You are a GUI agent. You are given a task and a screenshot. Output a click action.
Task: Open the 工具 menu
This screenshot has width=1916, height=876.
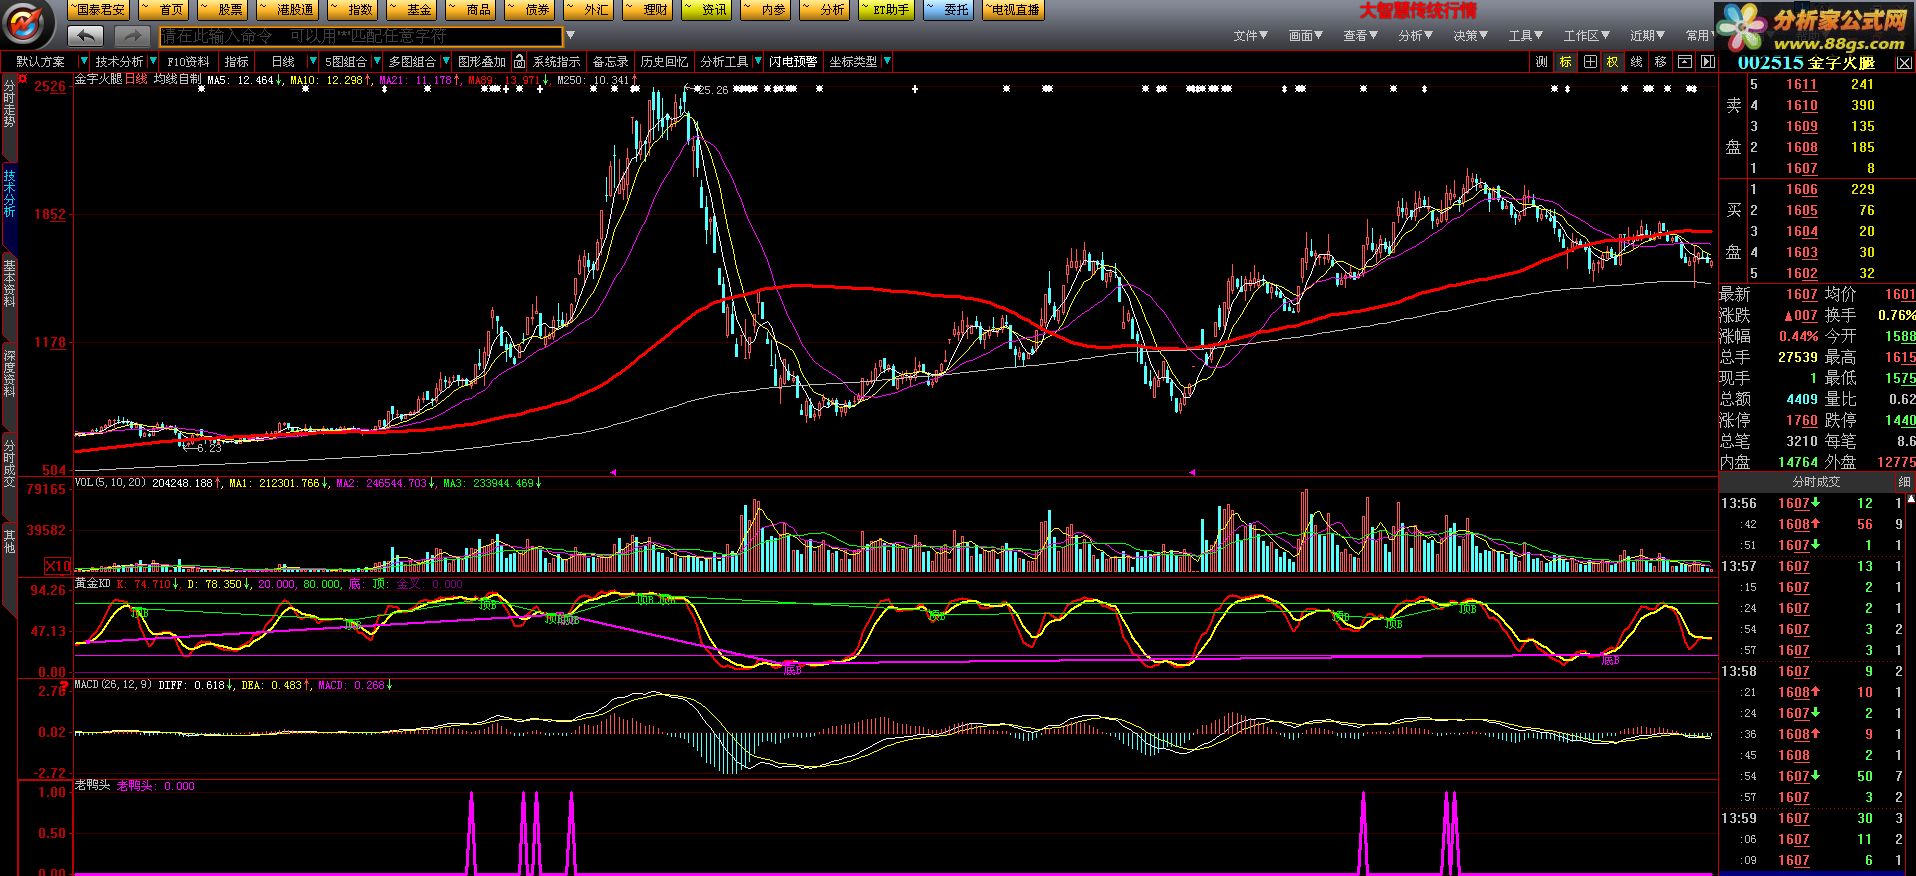coord(1526,36)
